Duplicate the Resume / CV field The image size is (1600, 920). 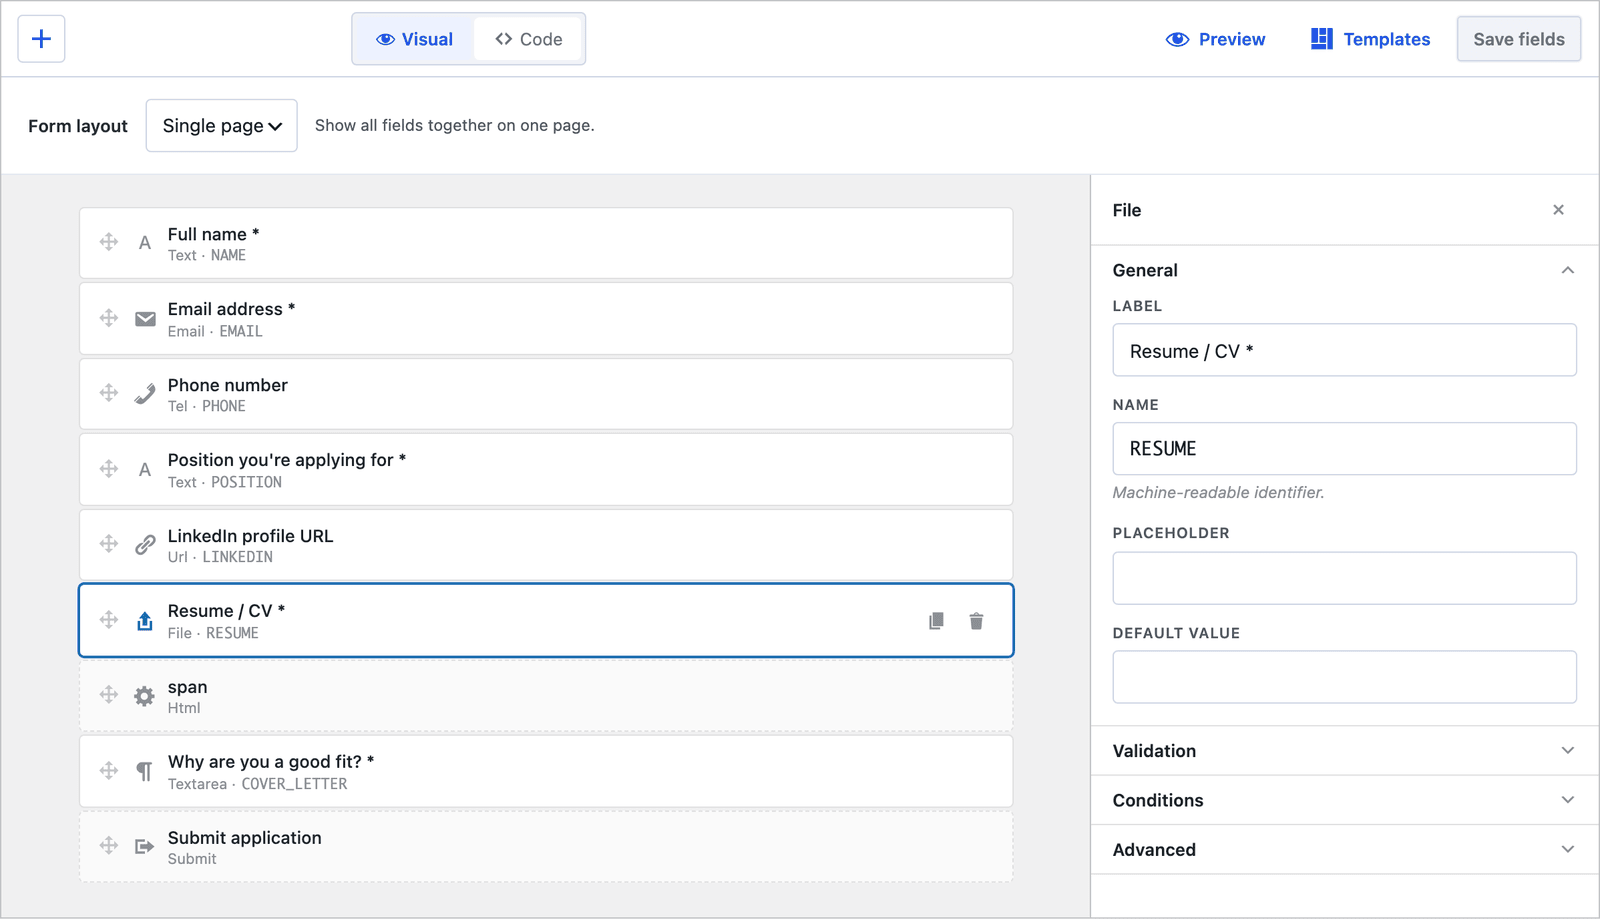coord(936,621)
